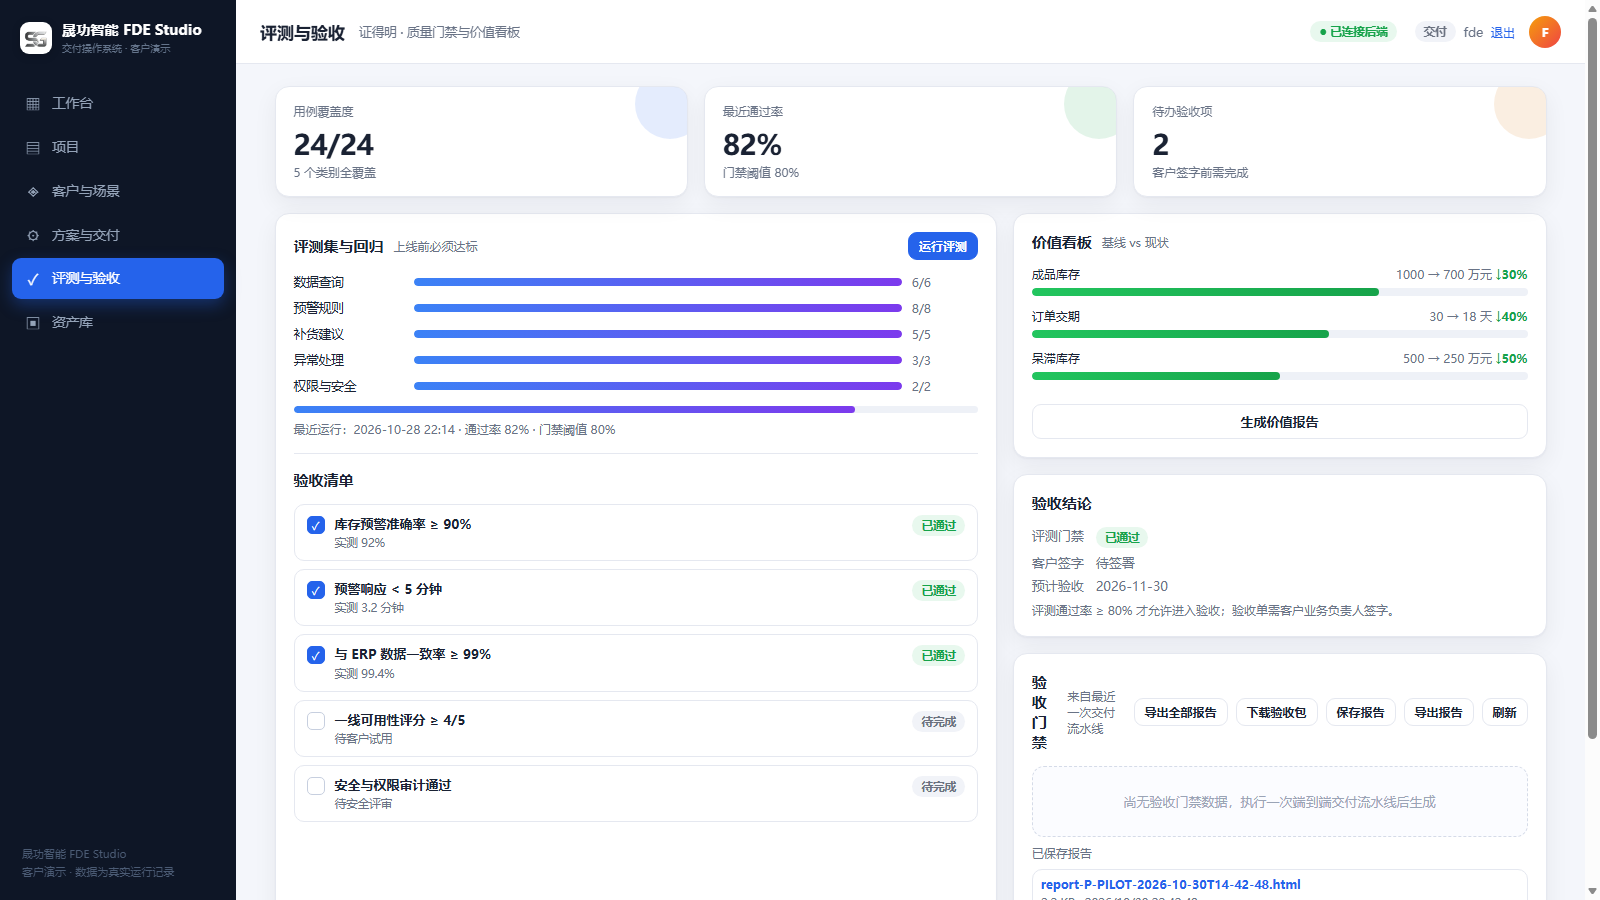1600x900 pixels.
Task: Click the 资产库 box icon
Action: point(33,323)
